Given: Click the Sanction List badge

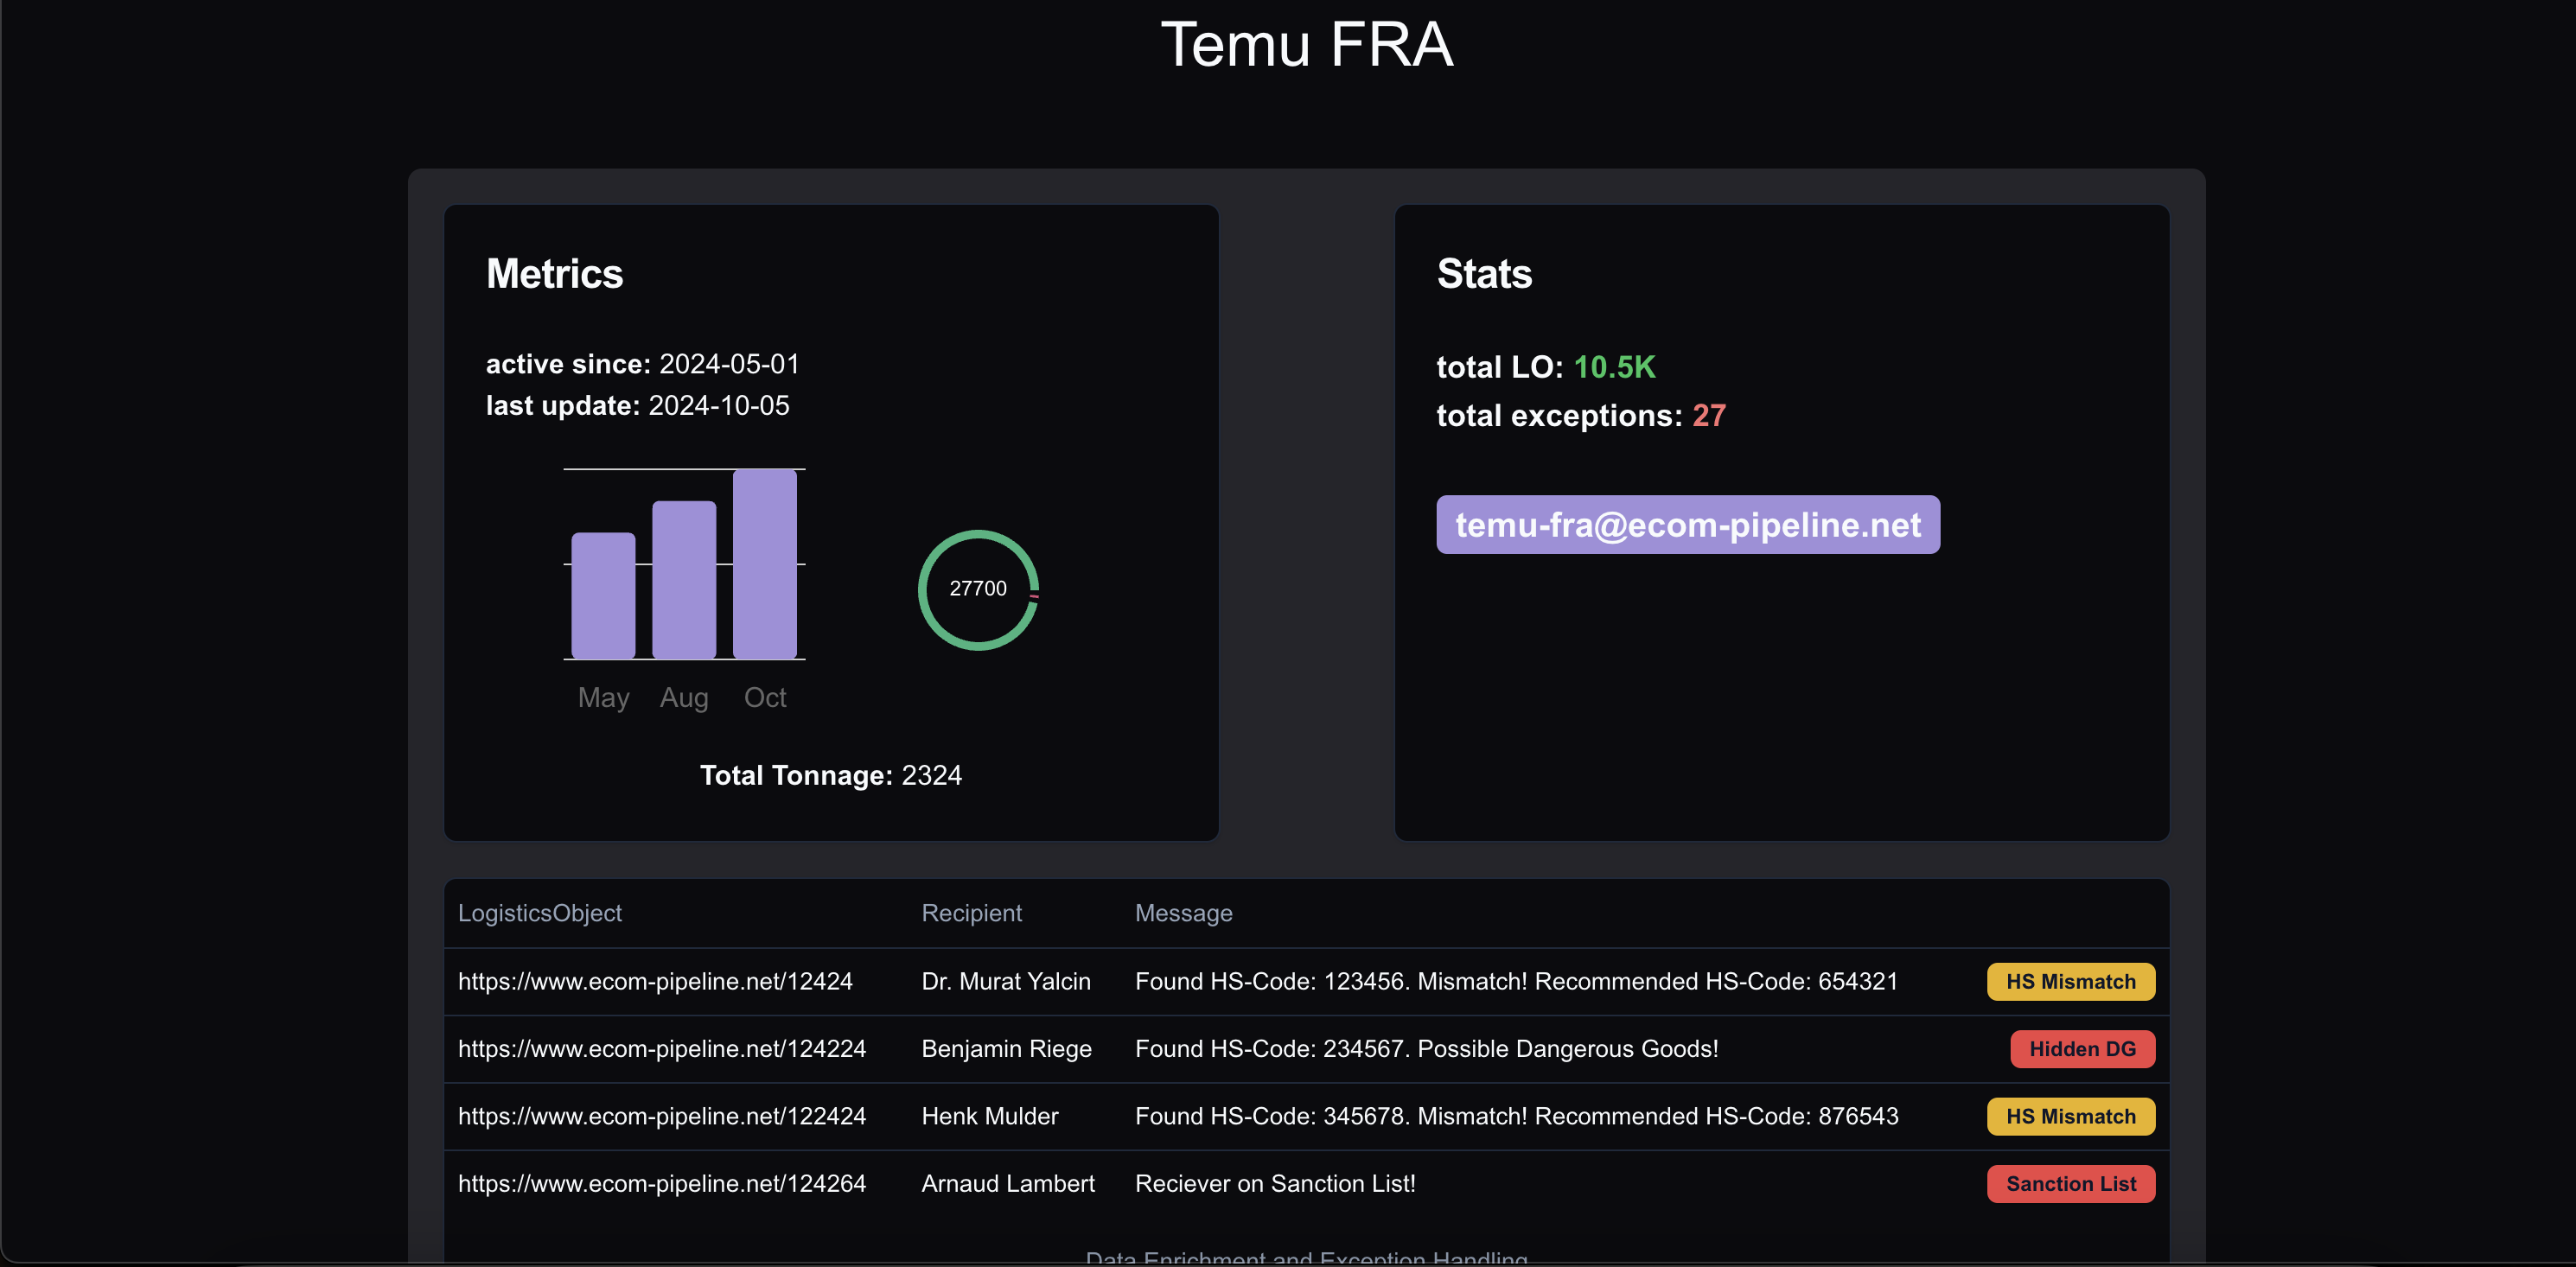Looking at the screenshot, I should tap(2070, 1184).
